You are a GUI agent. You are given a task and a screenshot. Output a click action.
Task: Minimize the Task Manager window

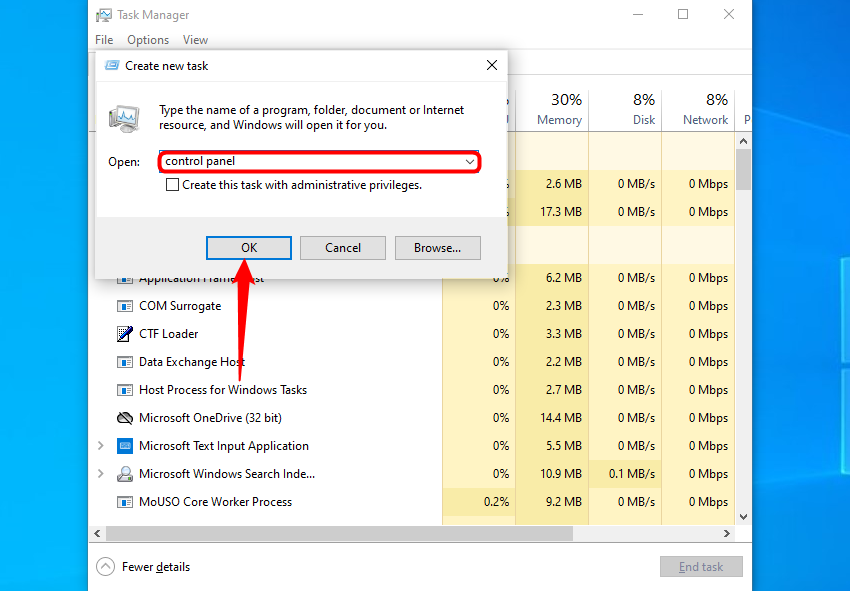coord(638,15)
